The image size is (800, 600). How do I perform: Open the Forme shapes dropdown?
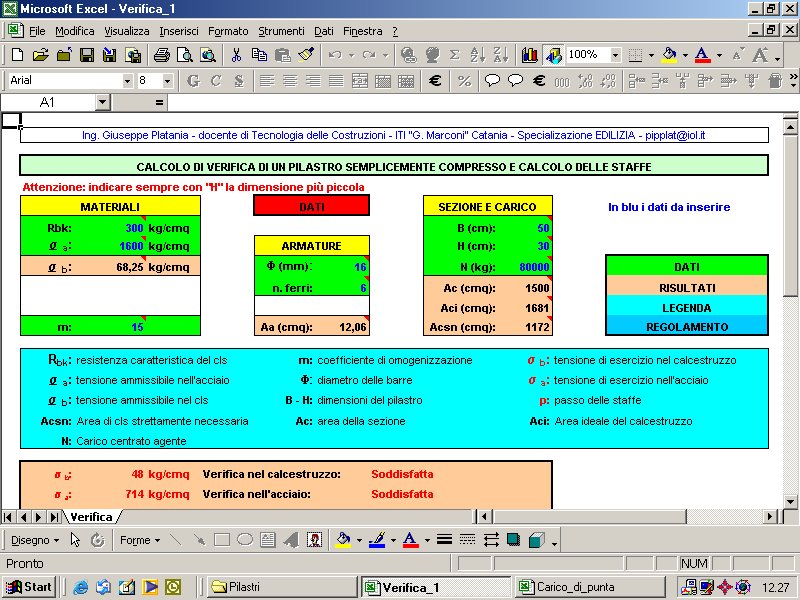(x=140, y=540)
